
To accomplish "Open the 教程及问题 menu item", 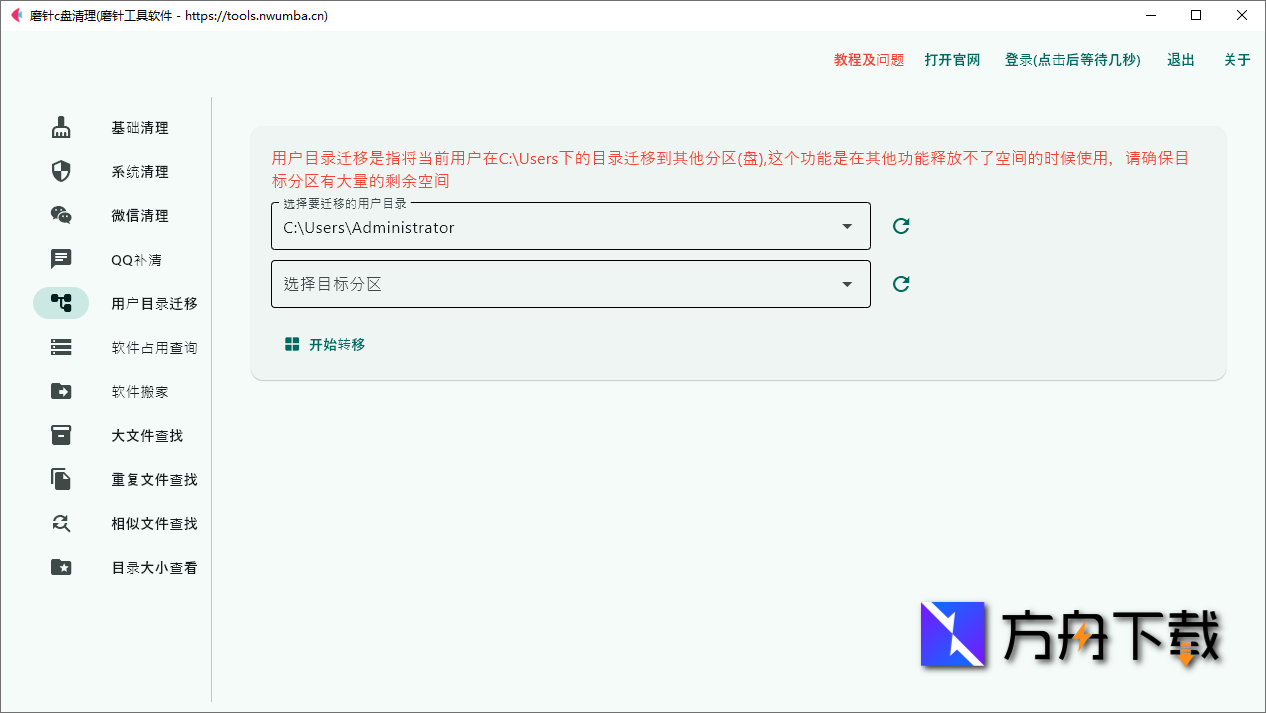I will click(x=866, y=59).
